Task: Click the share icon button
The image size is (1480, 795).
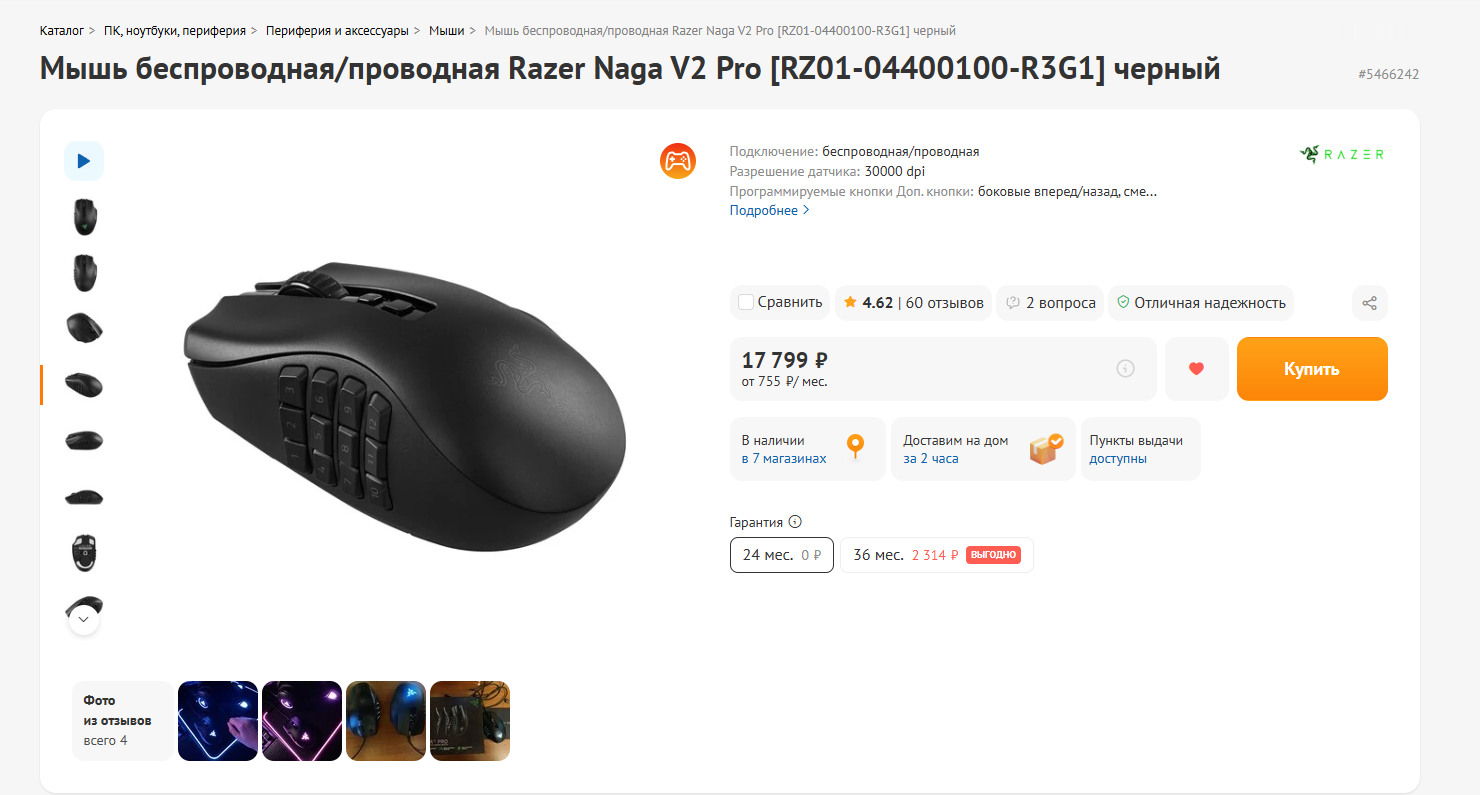Action: pyautogui.click(x=1370, y=303)
